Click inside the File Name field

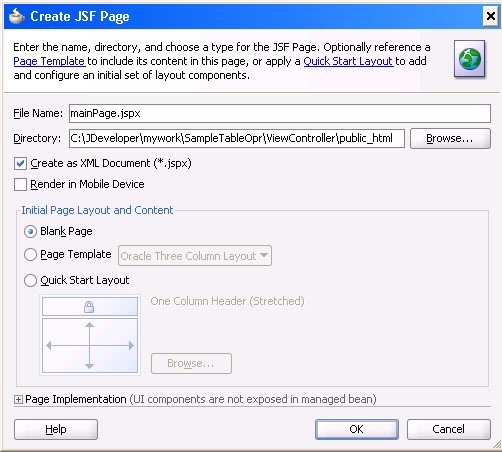pyautogui.click(x=280, y=113)
